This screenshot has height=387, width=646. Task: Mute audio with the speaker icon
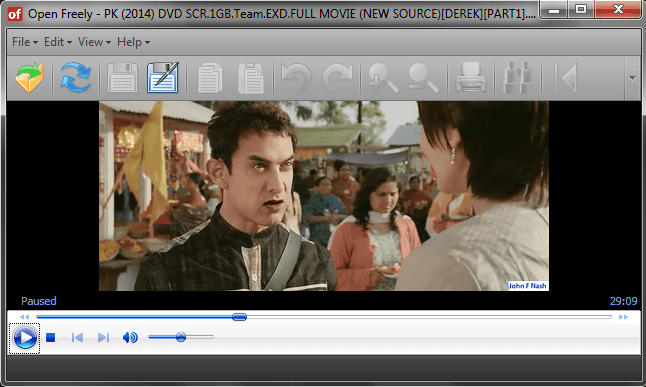130,338
